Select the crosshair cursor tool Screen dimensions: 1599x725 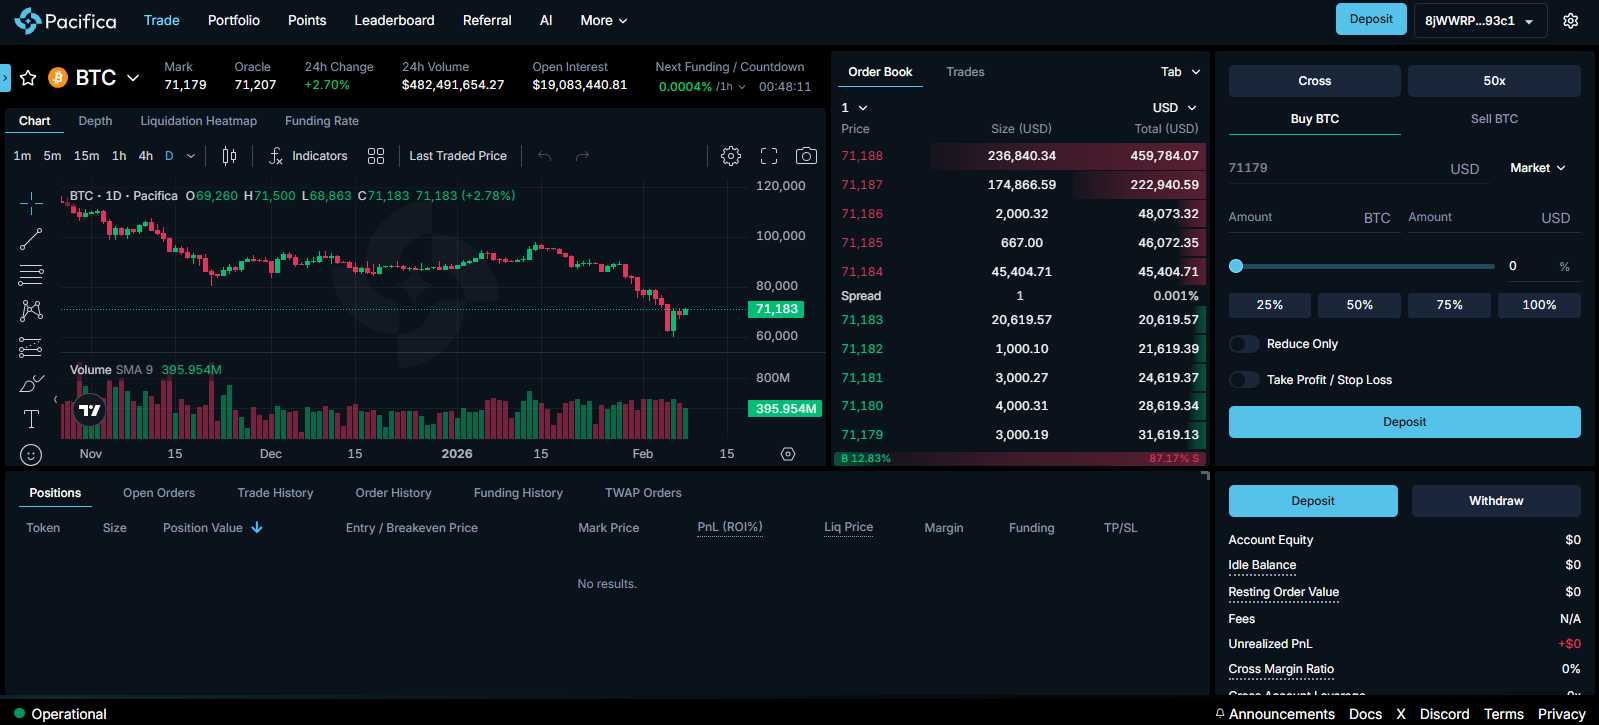[31, 203]
